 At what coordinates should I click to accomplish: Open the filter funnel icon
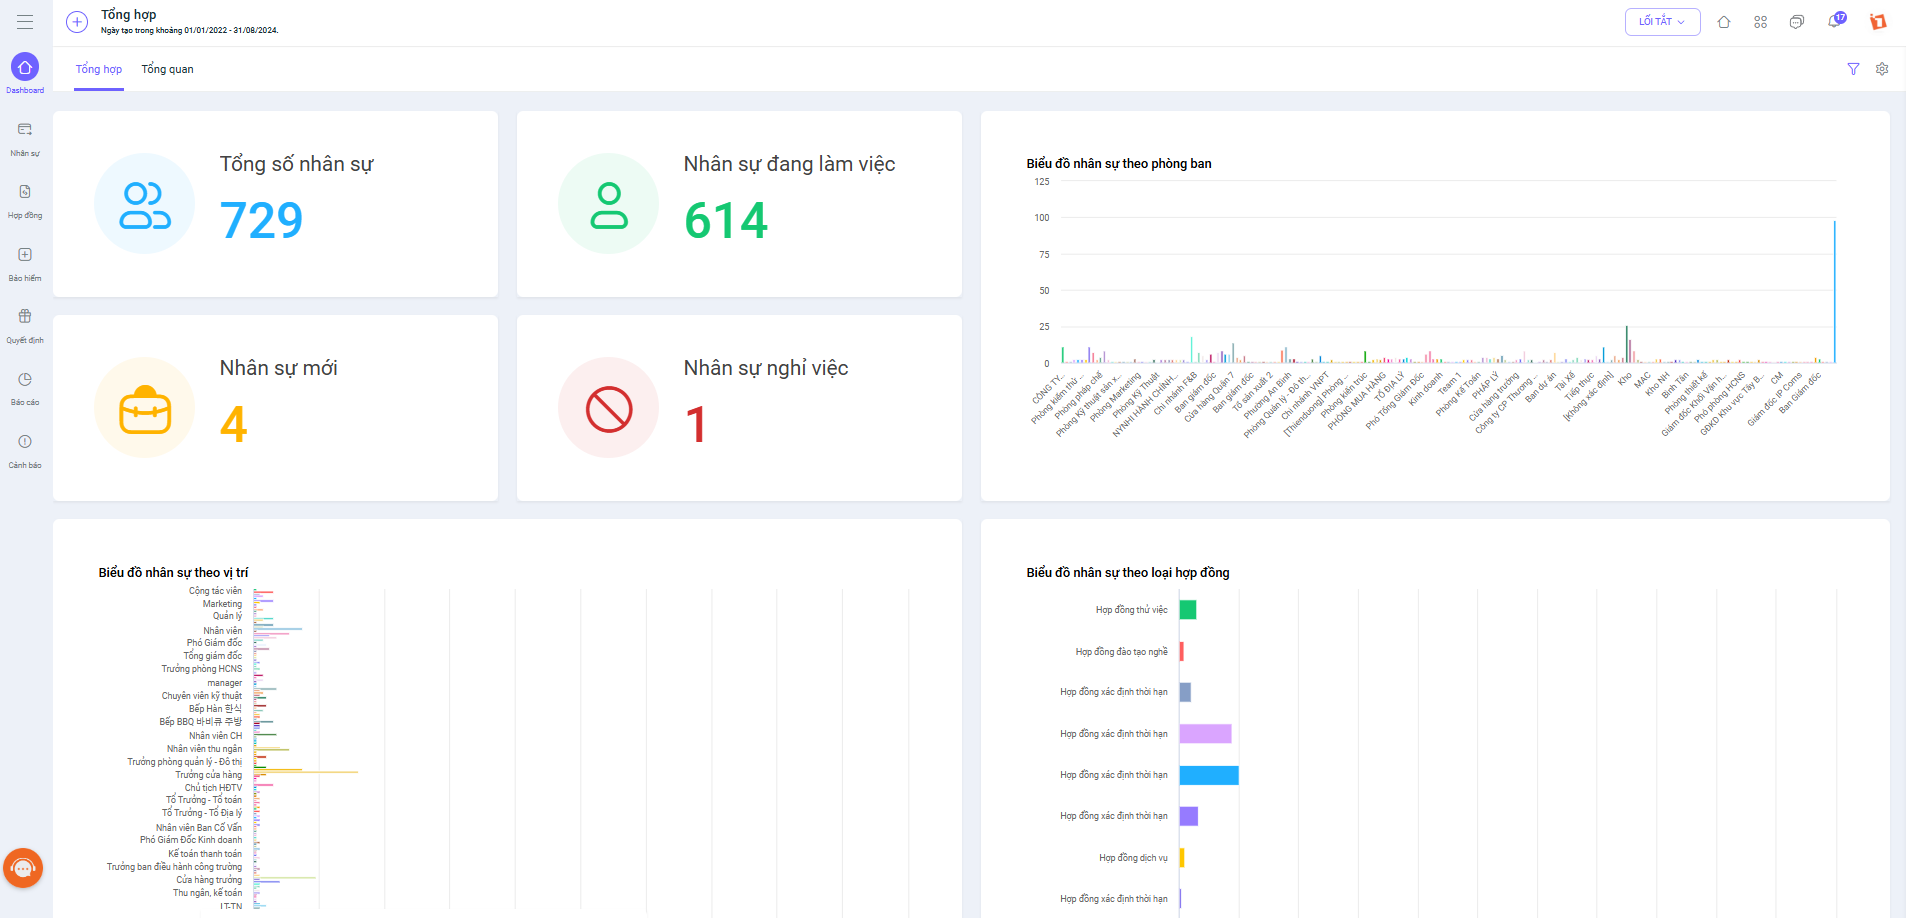pyautogui.click(x=1853, y=69)
